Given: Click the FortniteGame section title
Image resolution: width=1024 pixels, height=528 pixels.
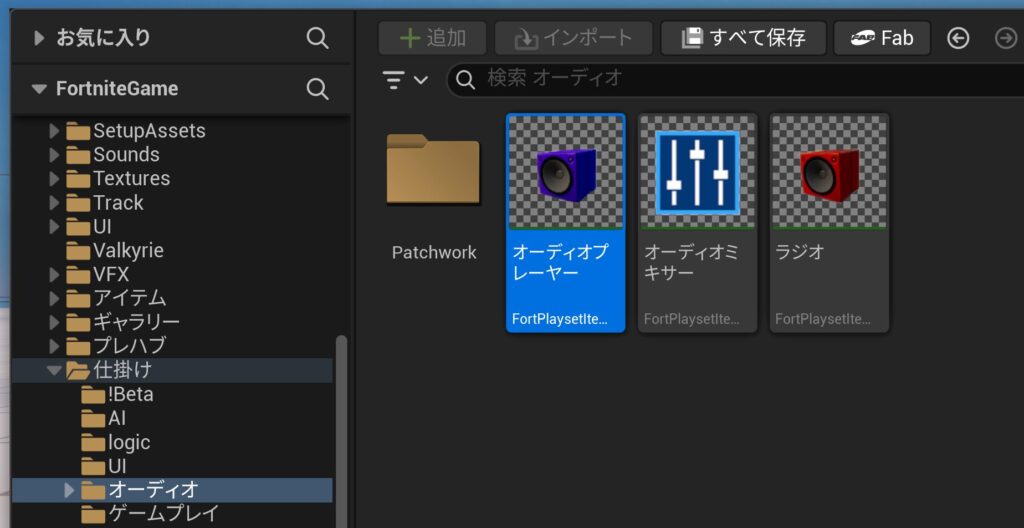Looking at the screenshot, I should click(117, 89).
